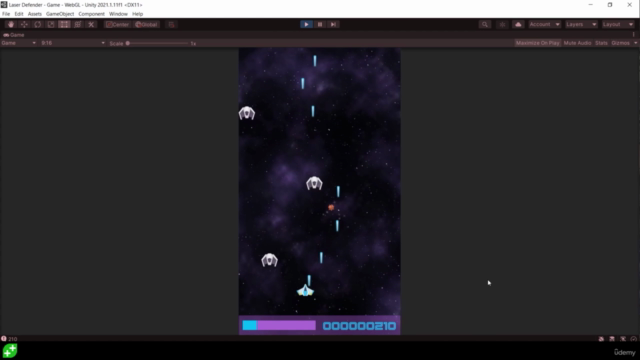Click the first status bar icon at bottom right
Viewport: 640px width, 360px height.
[x=601, y=339]
